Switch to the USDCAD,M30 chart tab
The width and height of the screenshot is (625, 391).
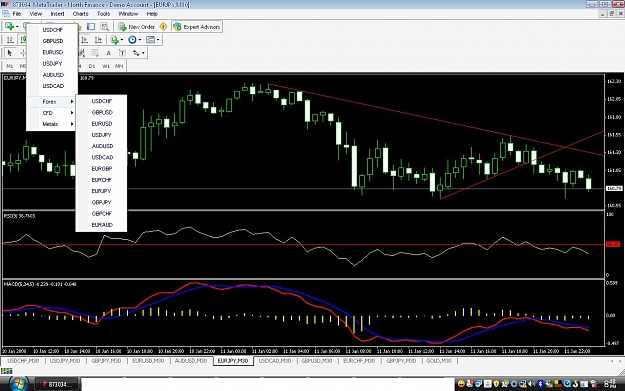tap(275, 361)
